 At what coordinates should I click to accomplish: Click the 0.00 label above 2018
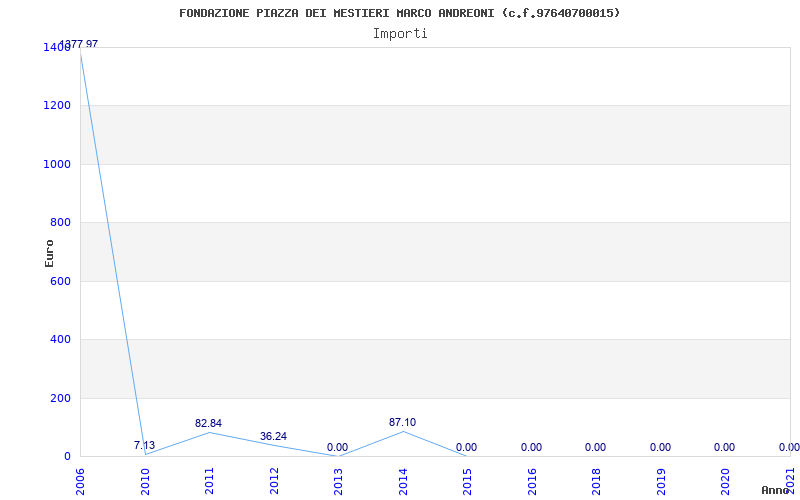(595, 447)
